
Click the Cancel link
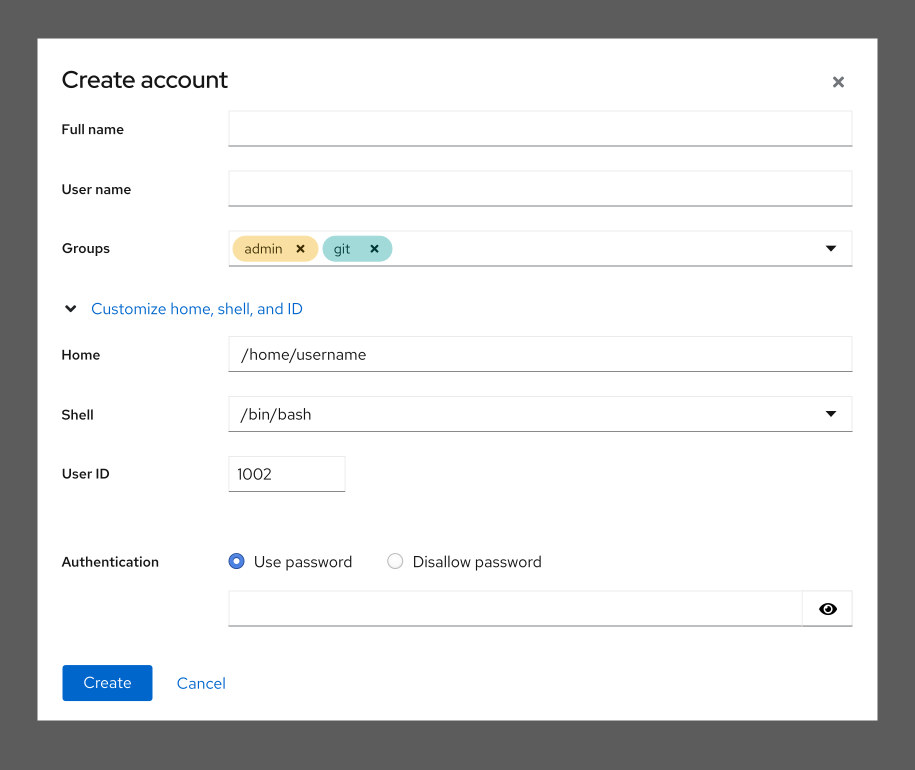pyautogui.click(x=201, y=682)
